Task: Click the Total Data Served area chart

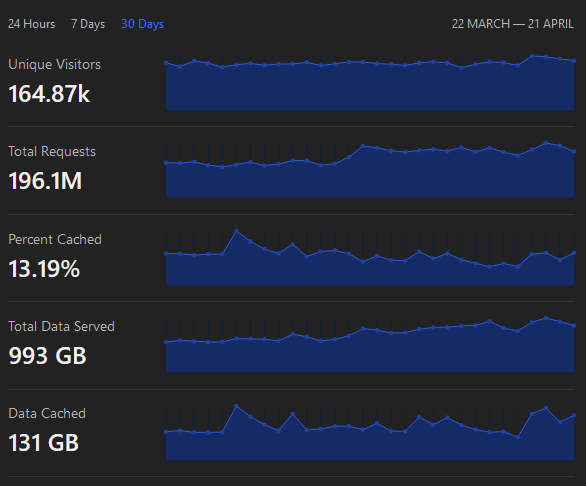Action: click(370, 345)
